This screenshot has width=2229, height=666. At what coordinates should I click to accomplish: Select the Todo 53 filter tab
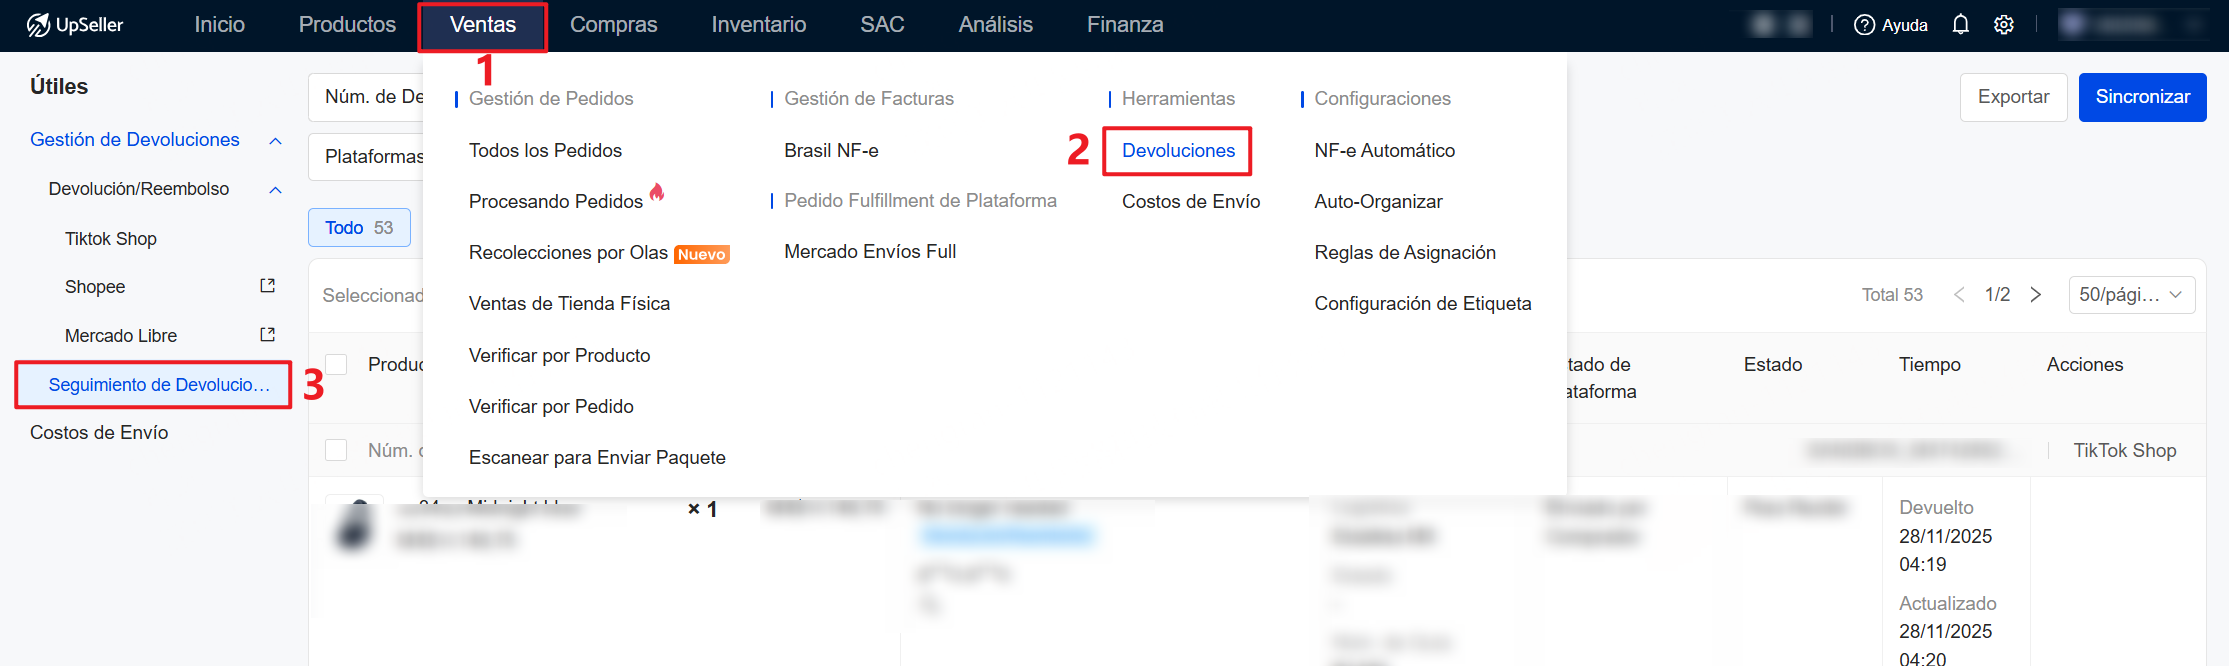tap(359, 228)
